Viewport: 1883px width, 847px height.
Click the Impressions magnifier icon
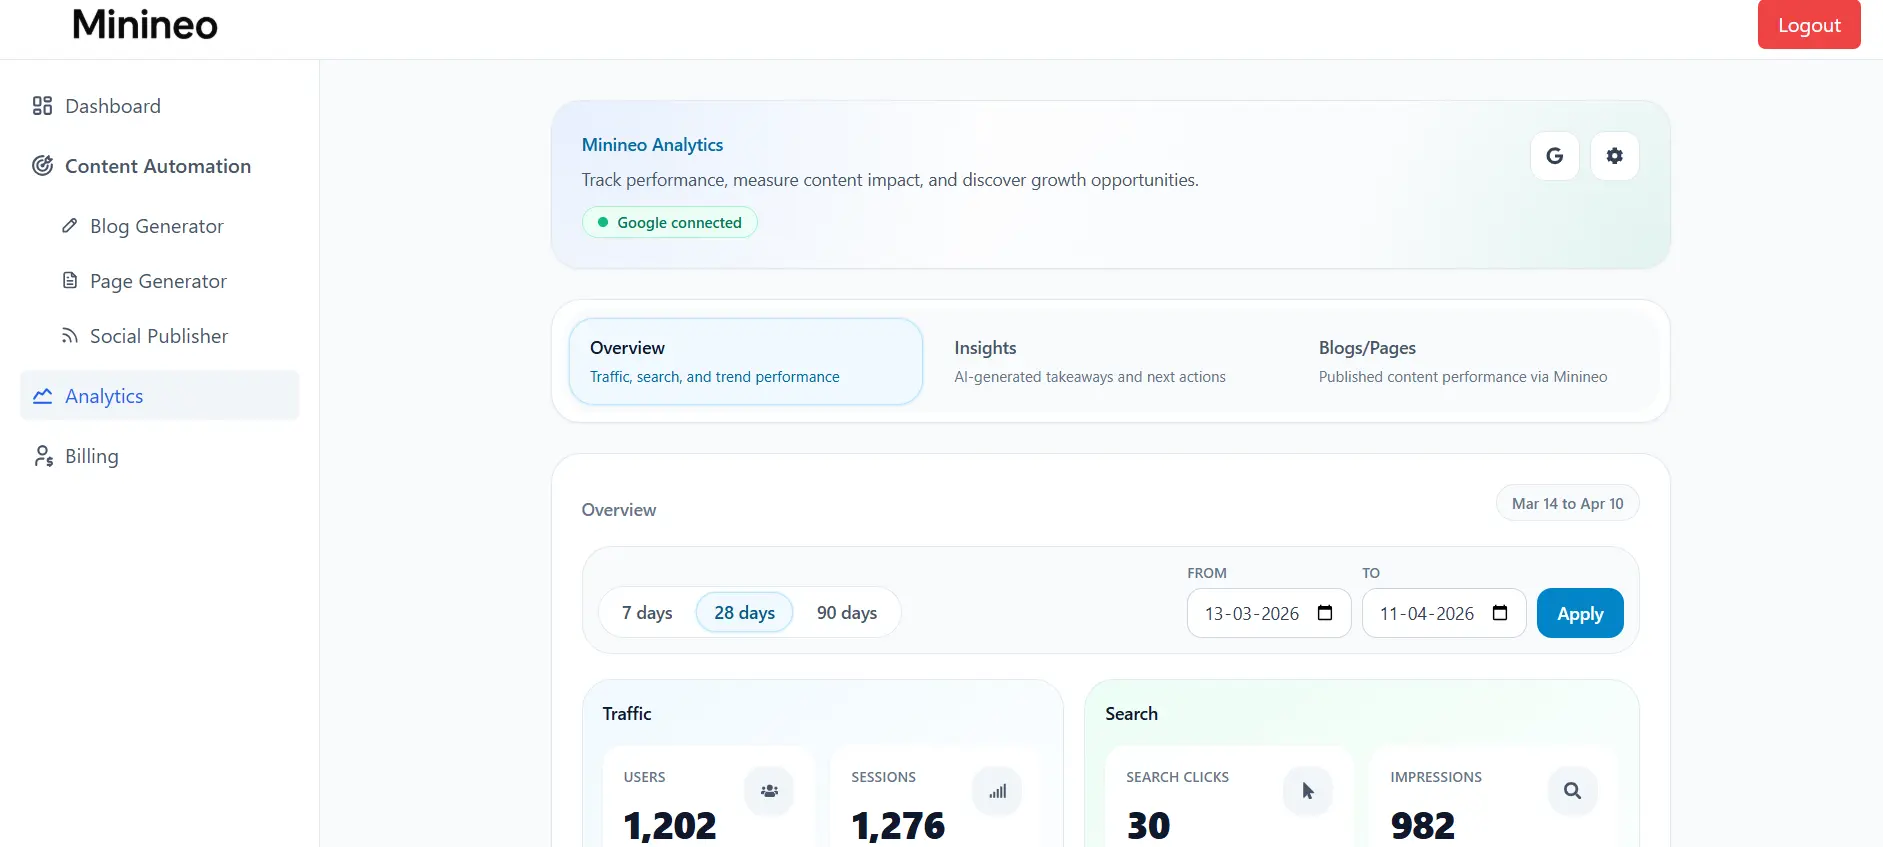tap(1572, 791)
